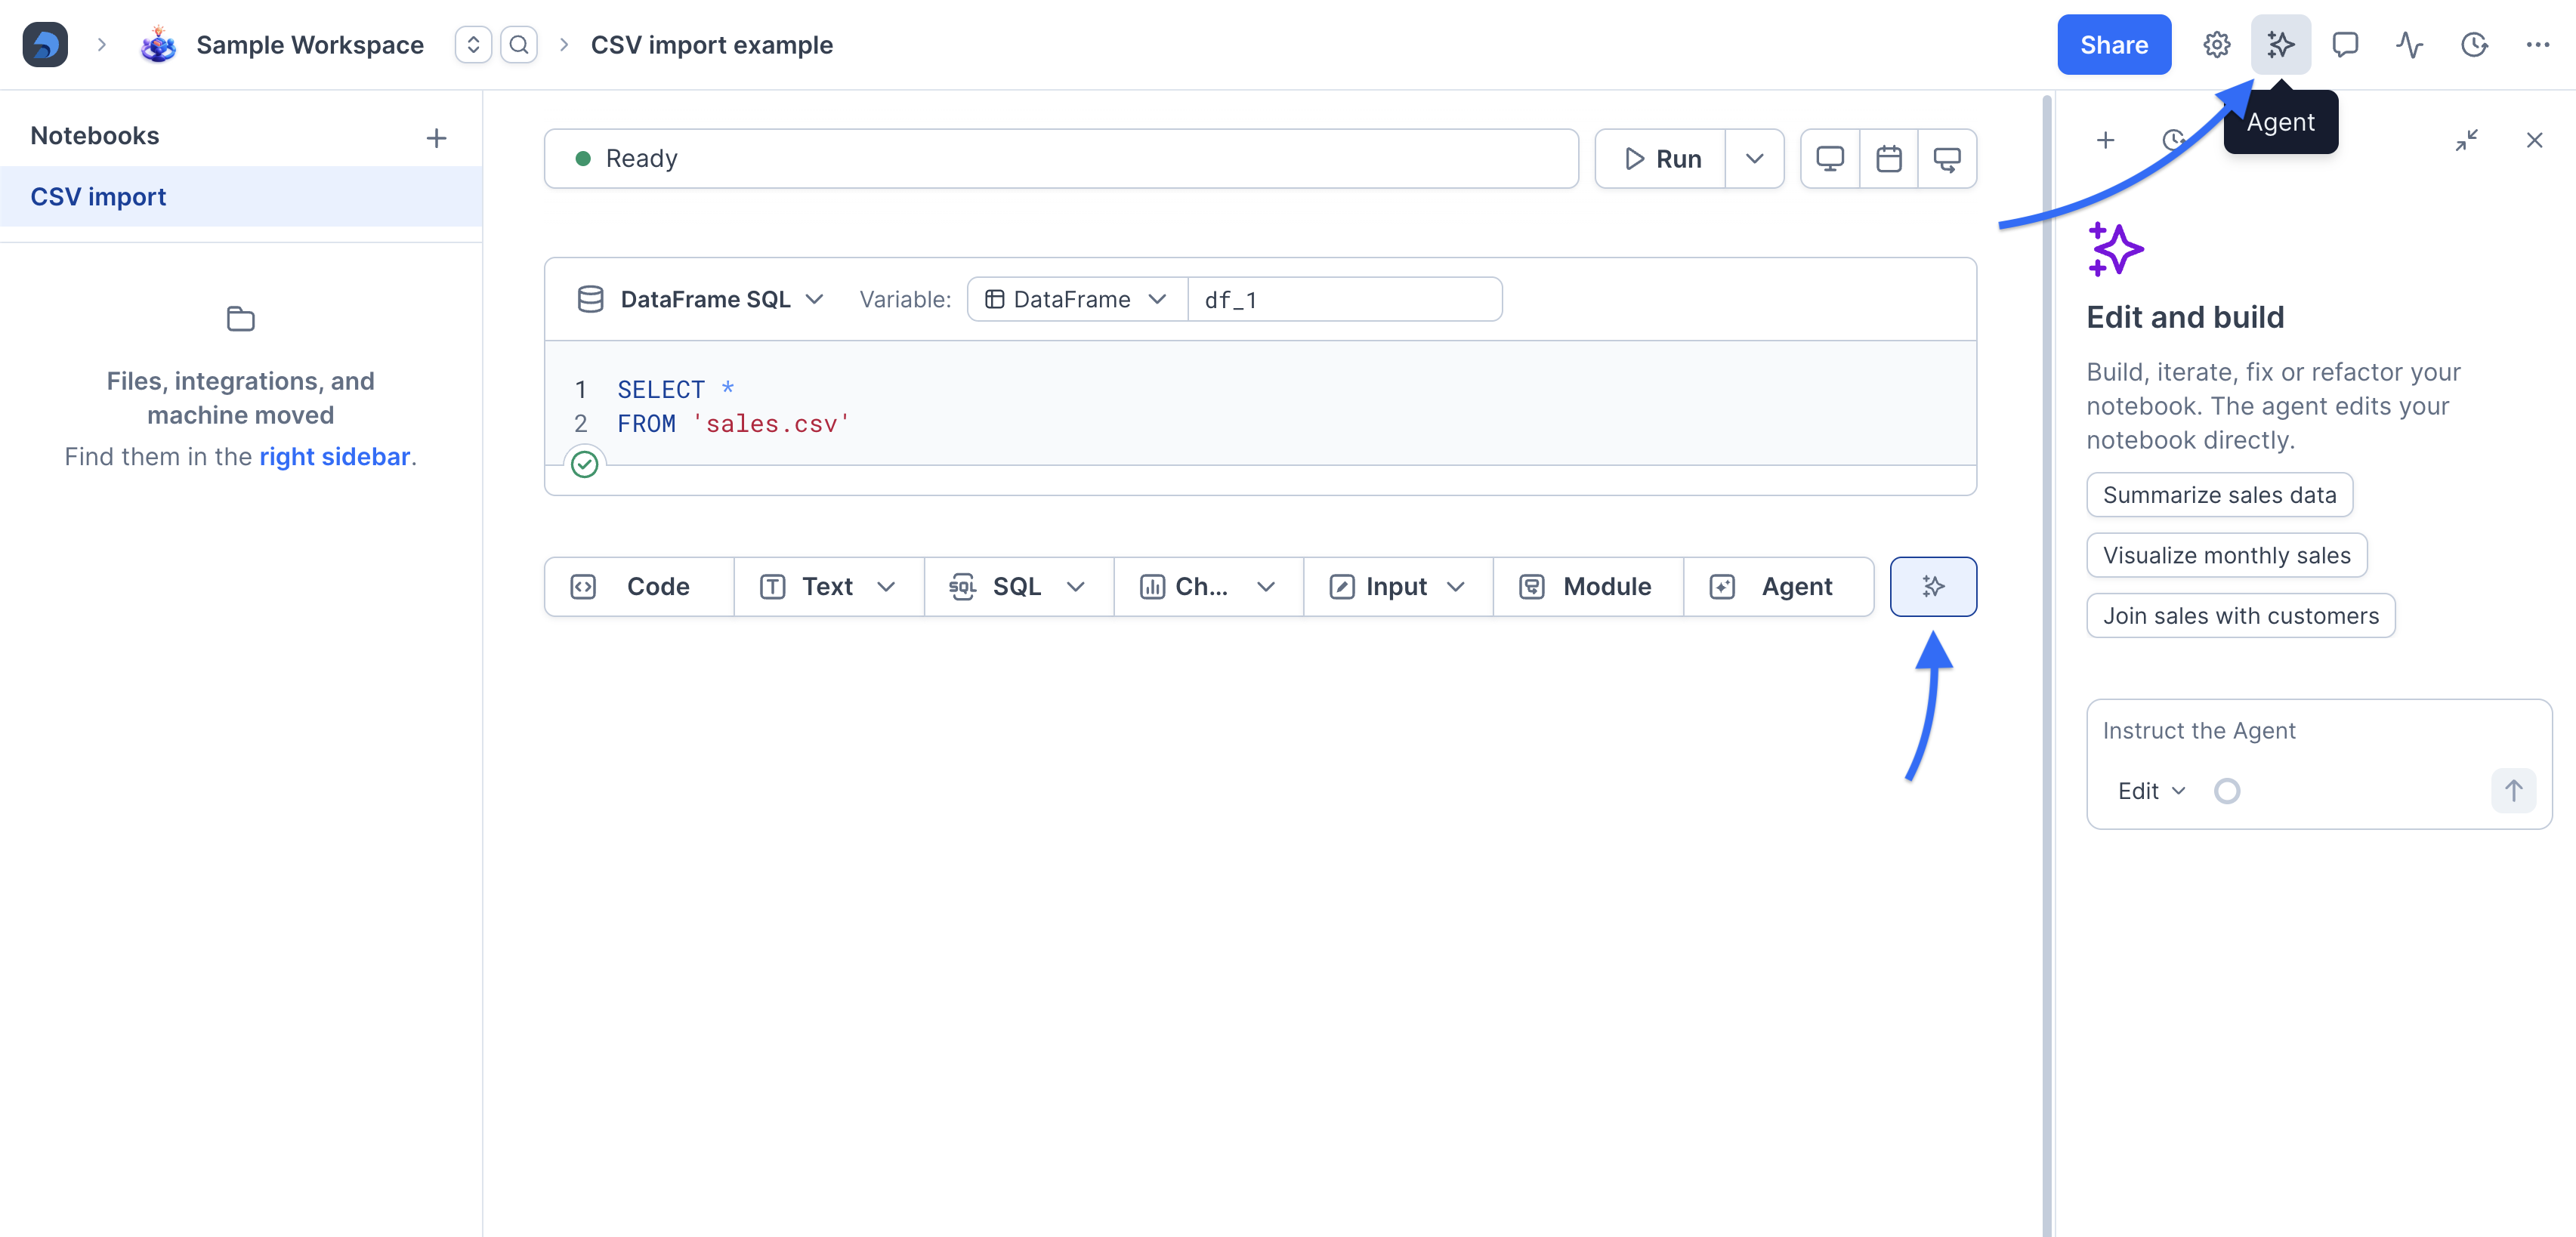Open the agent Edit mode dropdown
Image resolution: width=2576 pixels, height=1237 pixels.
pos(2151,791)
